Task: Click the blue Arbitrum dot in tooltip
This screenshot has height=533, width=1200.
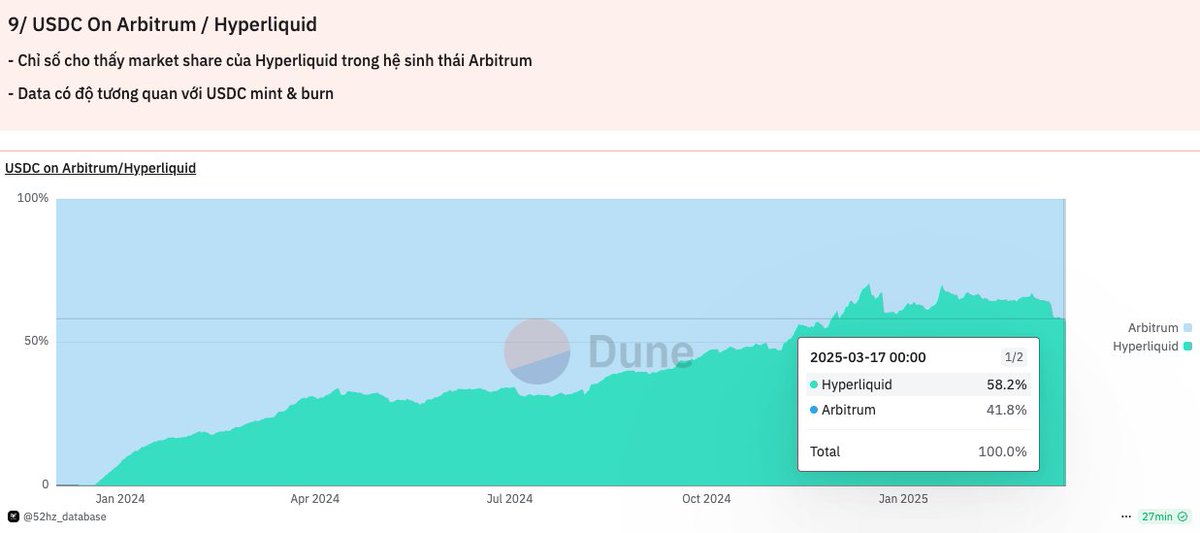Action: (x=814, y=410)
